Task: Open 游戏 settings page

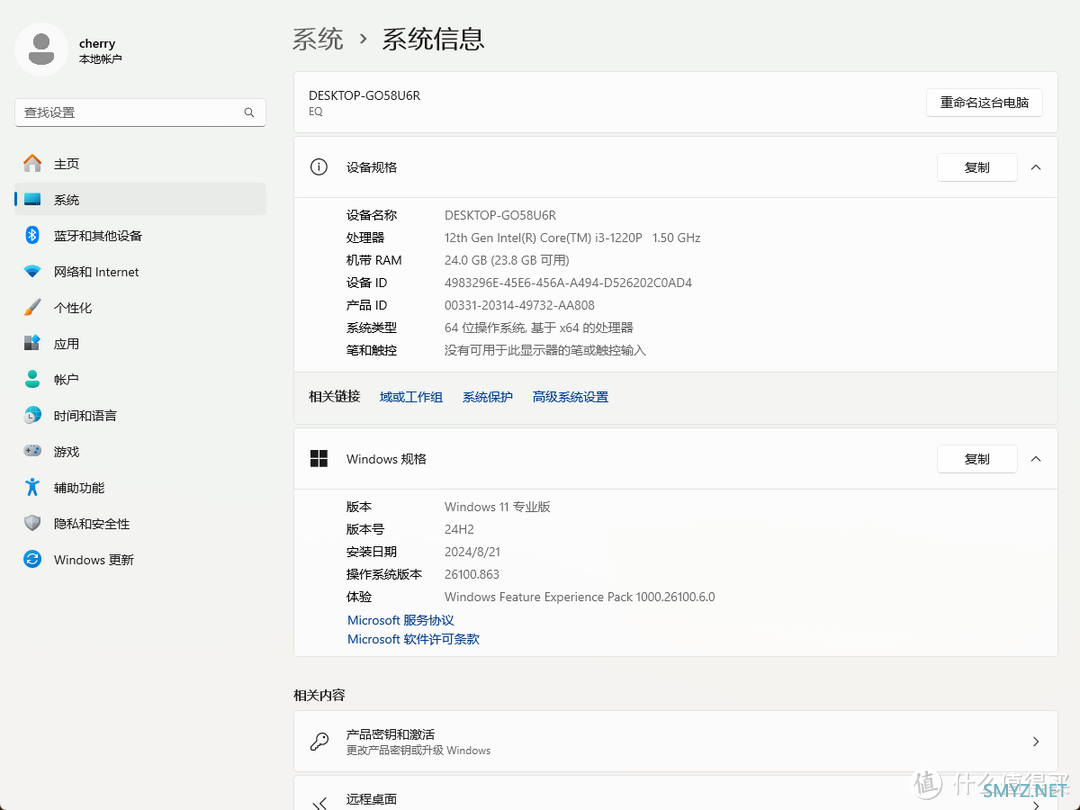Action: [140, 451]
